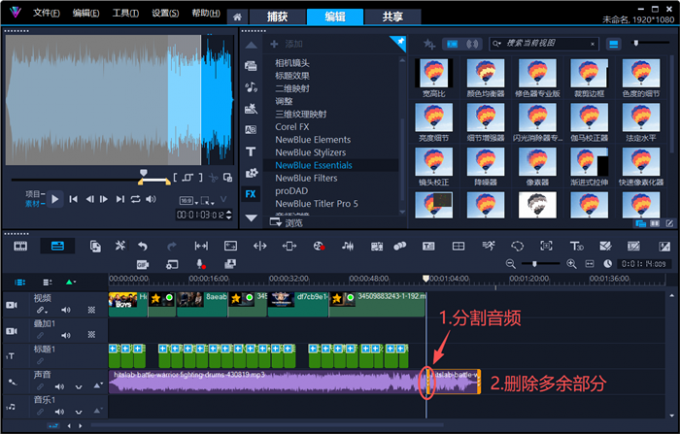Select the proDAD filter category

(x=291, y=191)
